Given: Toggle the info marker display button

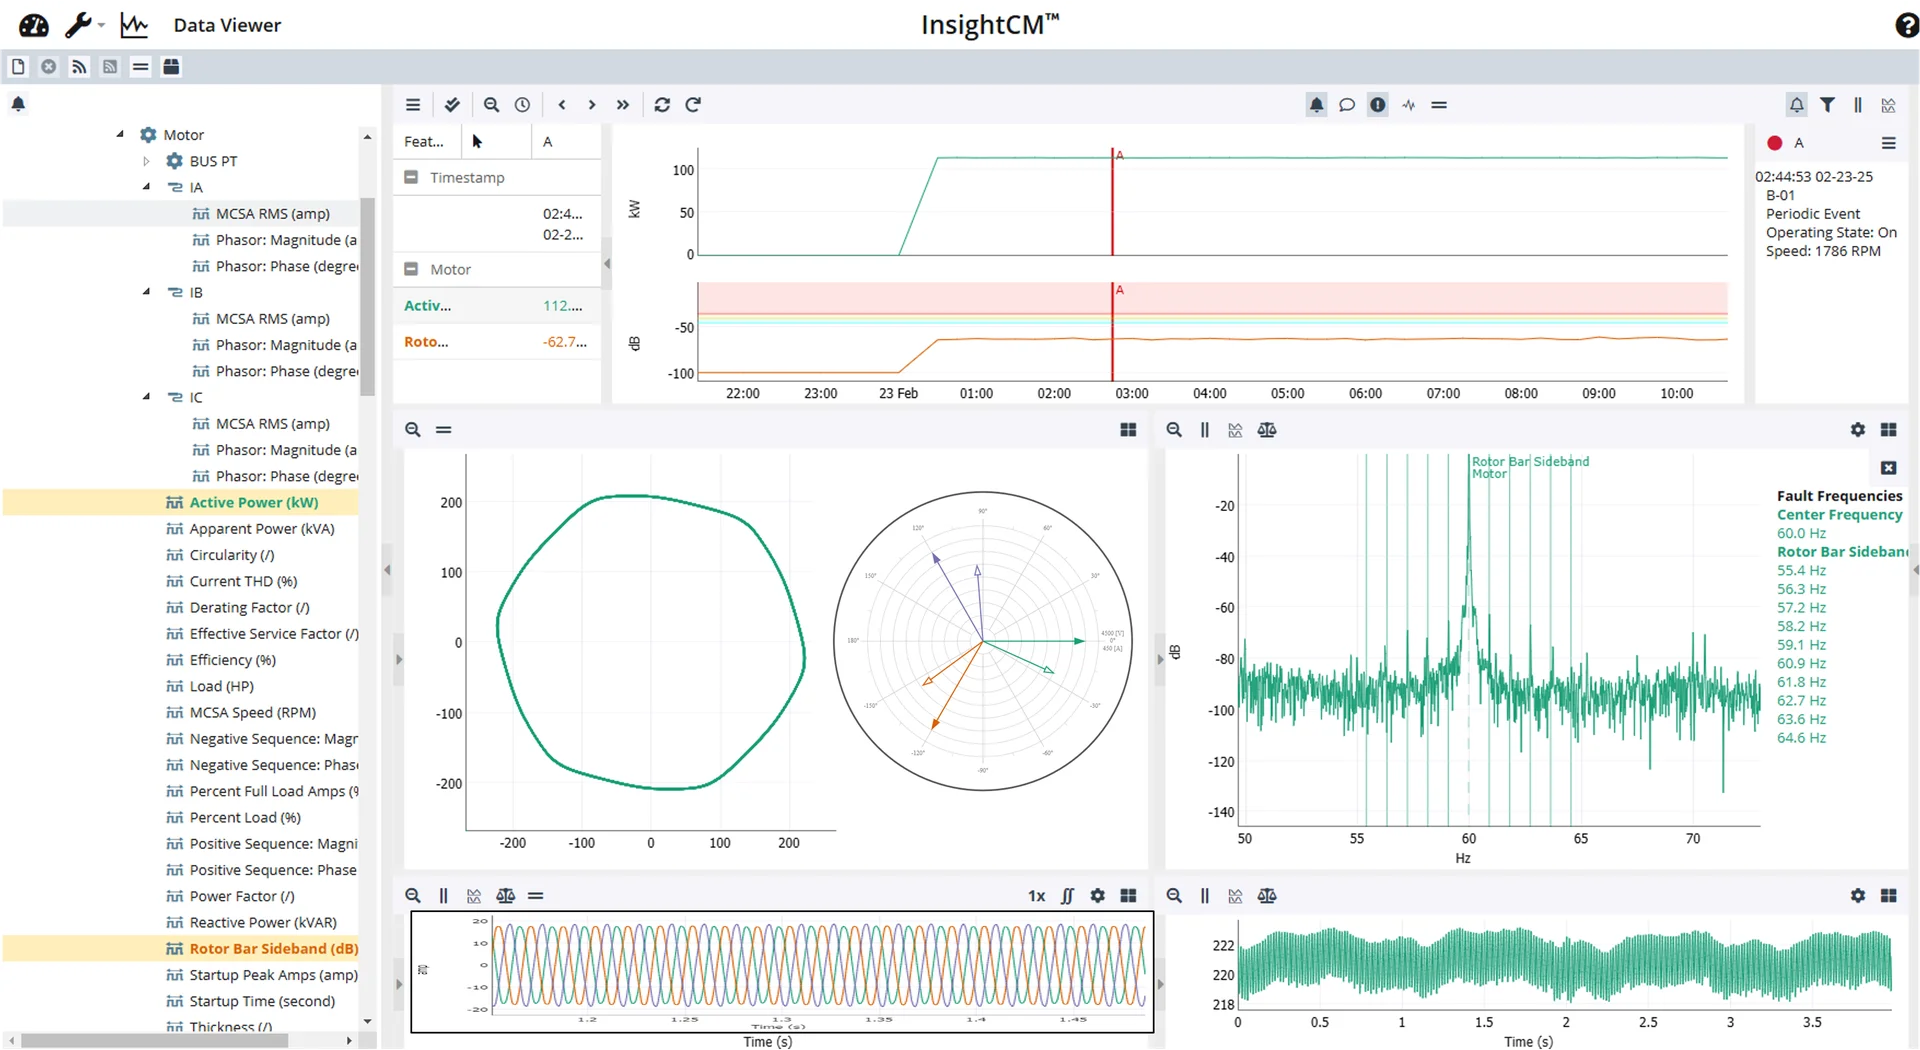Looking at the screenshot, I should (x=1378, y=105).
